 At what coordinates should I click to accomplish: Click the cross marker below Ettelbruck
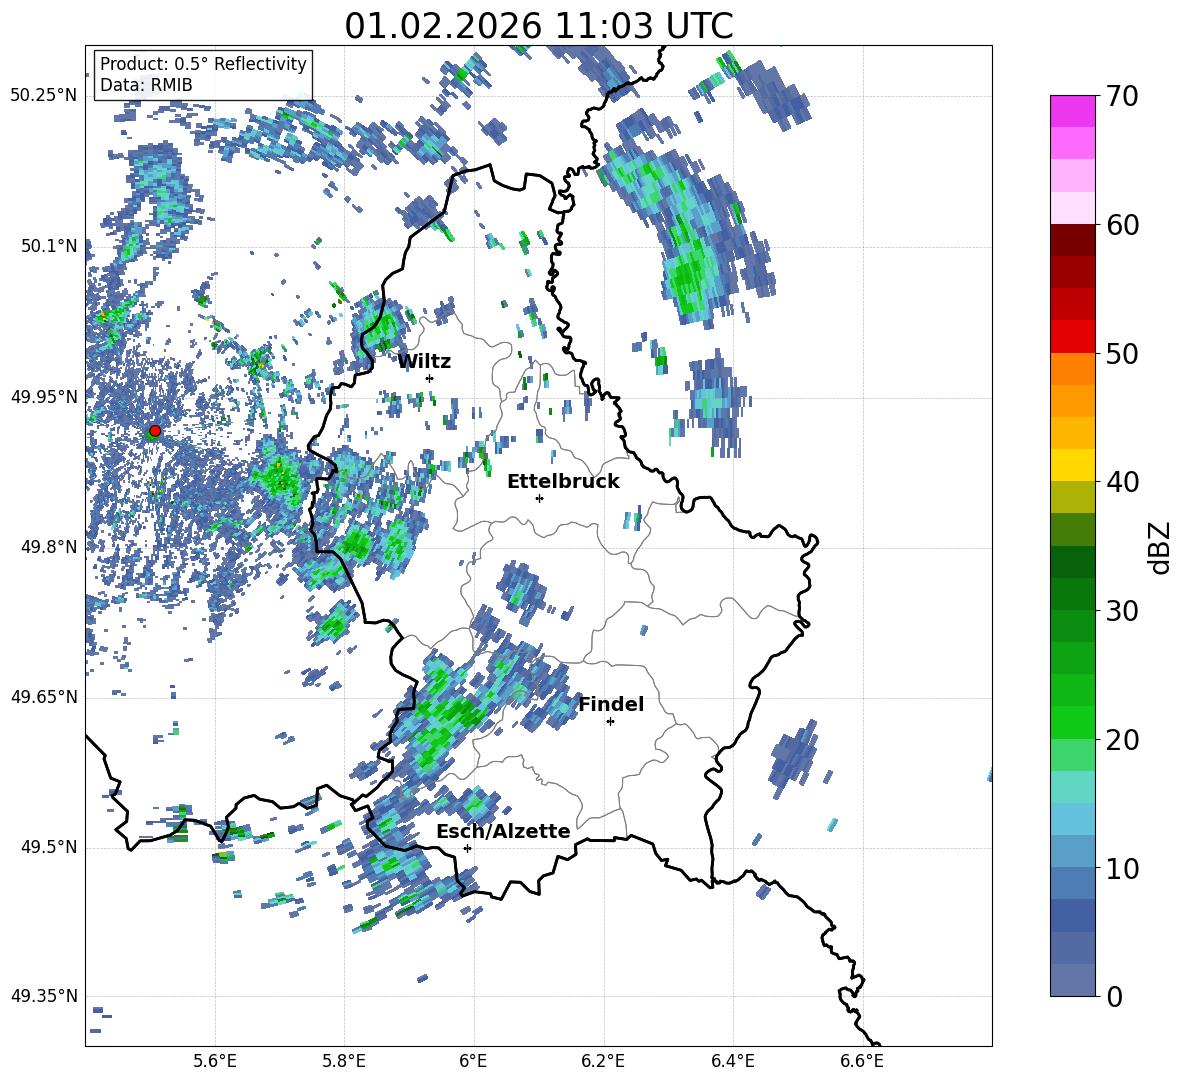click(539, 498)
